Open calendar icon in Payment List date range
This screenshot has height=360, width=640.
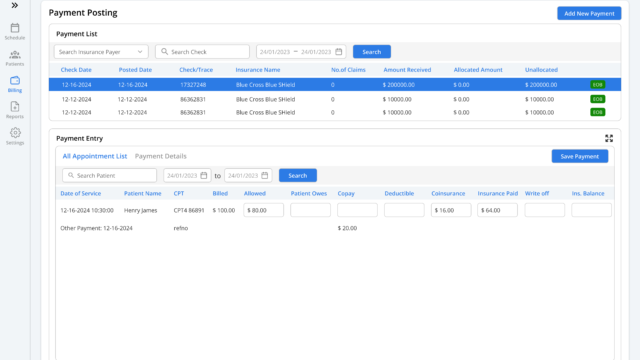click(x=338, y=52)
